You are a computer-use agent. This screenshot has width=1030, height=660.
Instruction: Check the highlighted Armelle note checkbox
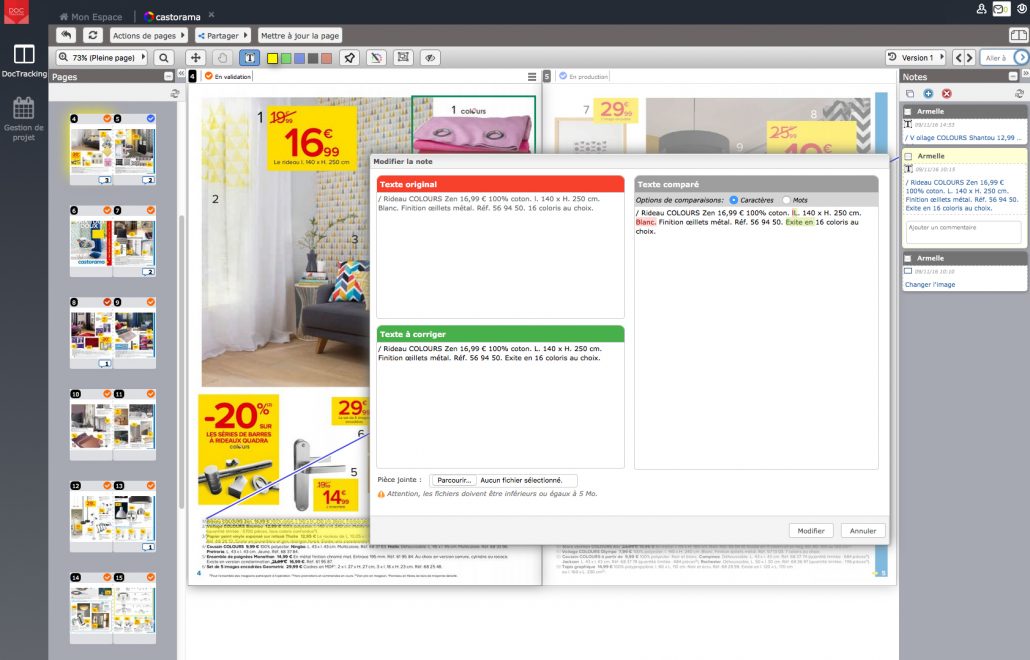click(908, 156)
